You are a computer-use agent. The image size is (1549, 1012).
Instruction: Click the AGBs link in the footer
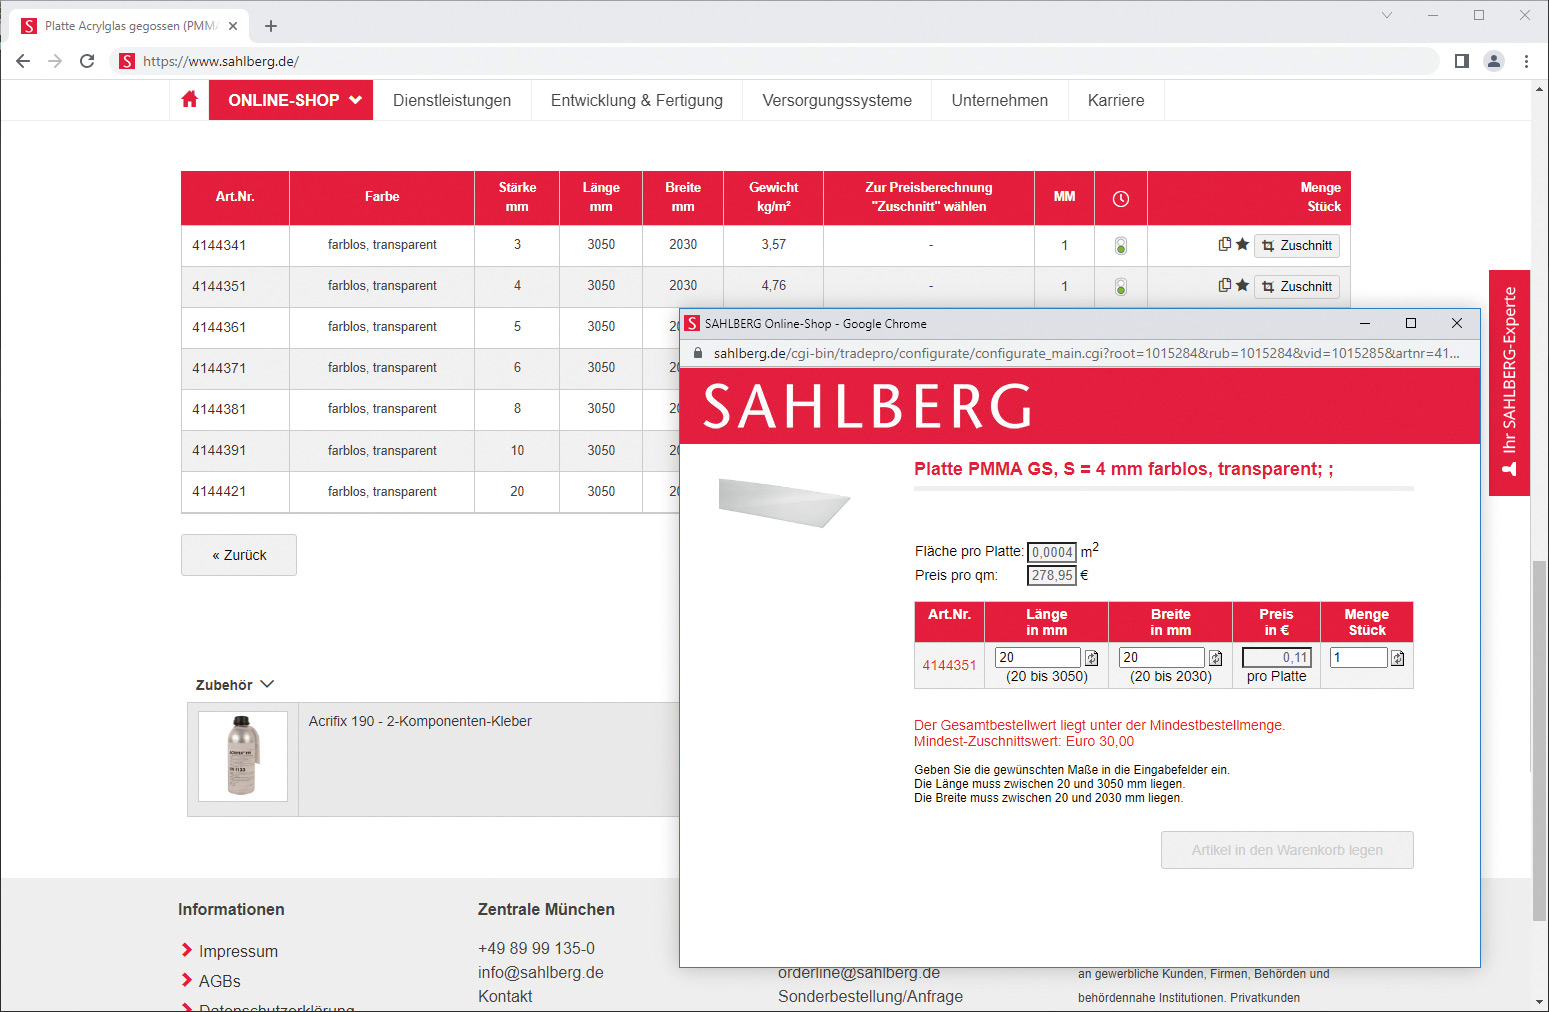click(220, 981)
